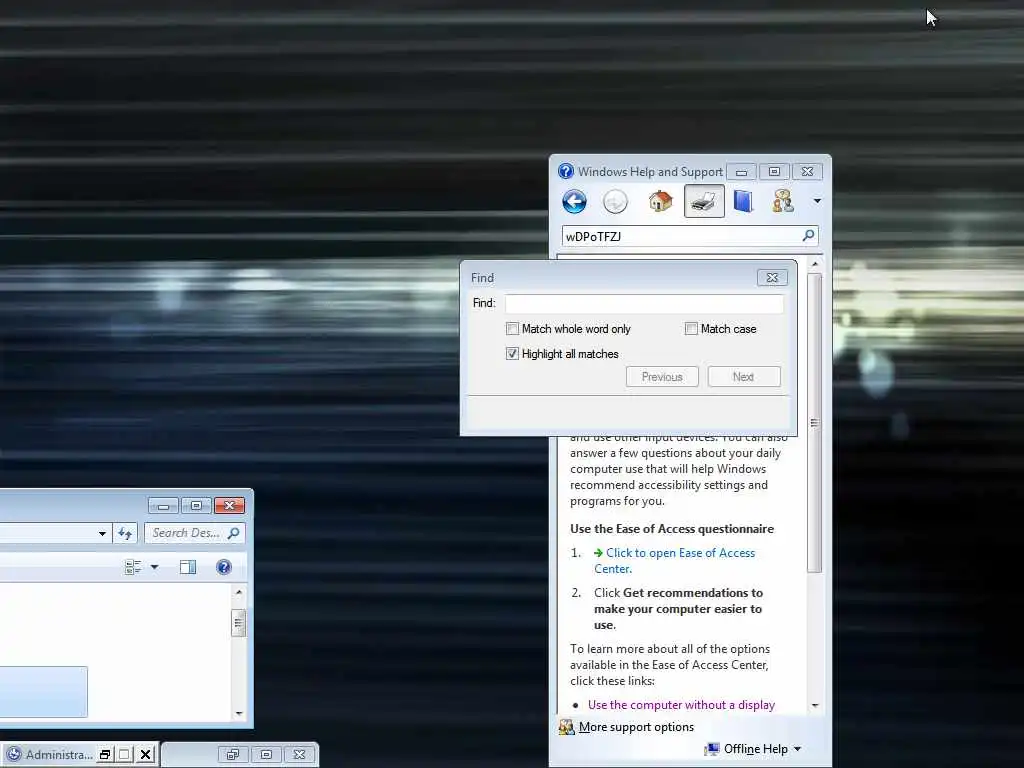Image resolution: width=1024 pixels, height=768 pixels.
Task: Click the Find text field in Find dialog
Action: (644, 304)
